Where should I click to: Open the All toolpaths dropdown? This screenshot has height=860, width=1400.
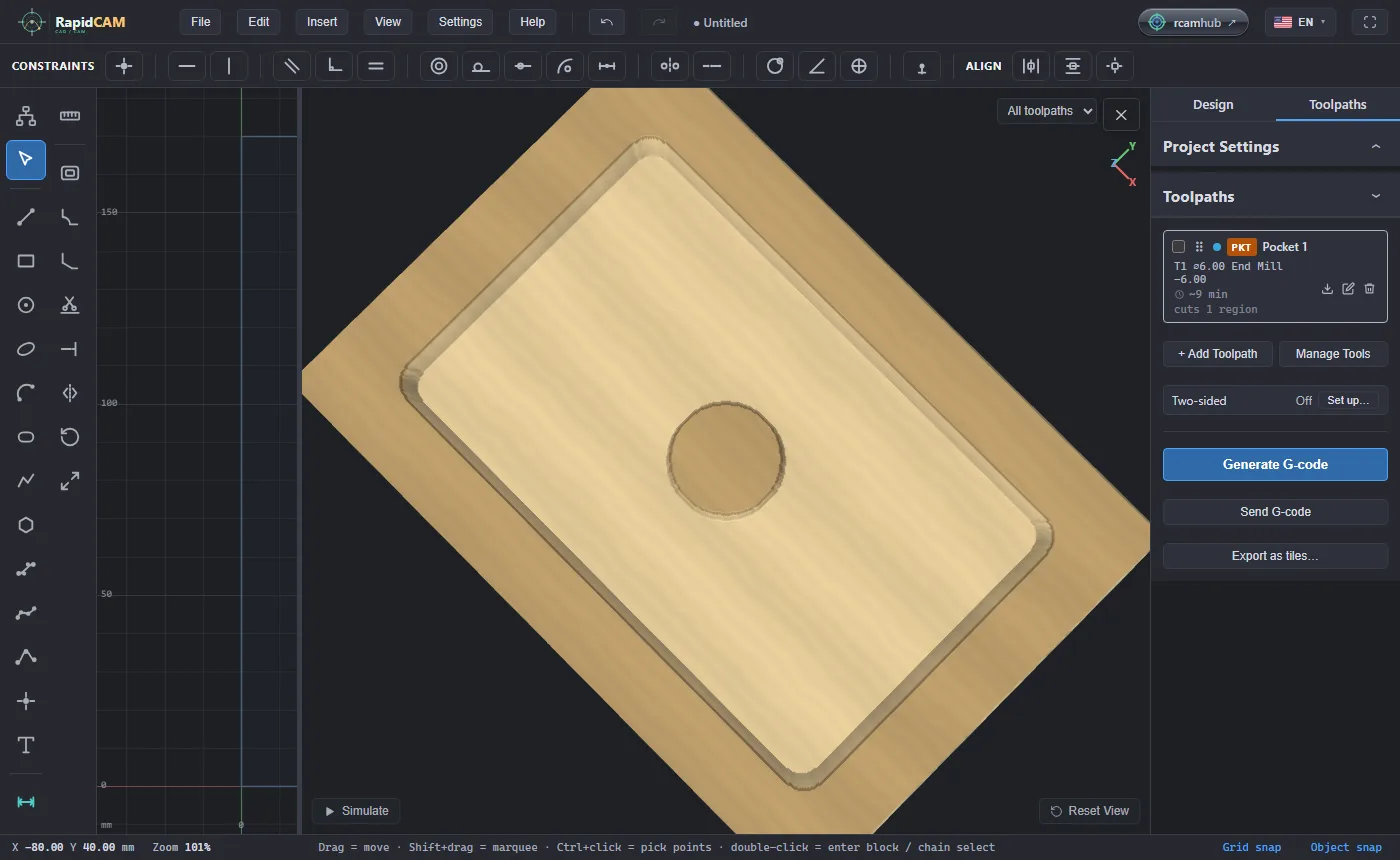tap(1047, 111)
